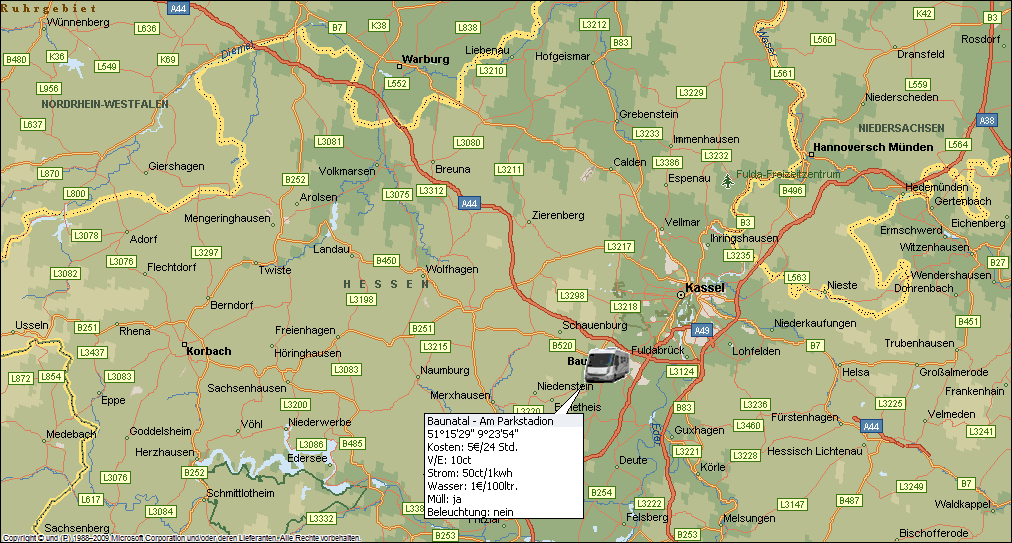Click the Hessisch Lichtenau label
The height and width of the screenshot is (543, 1012).
coord(815,451)
